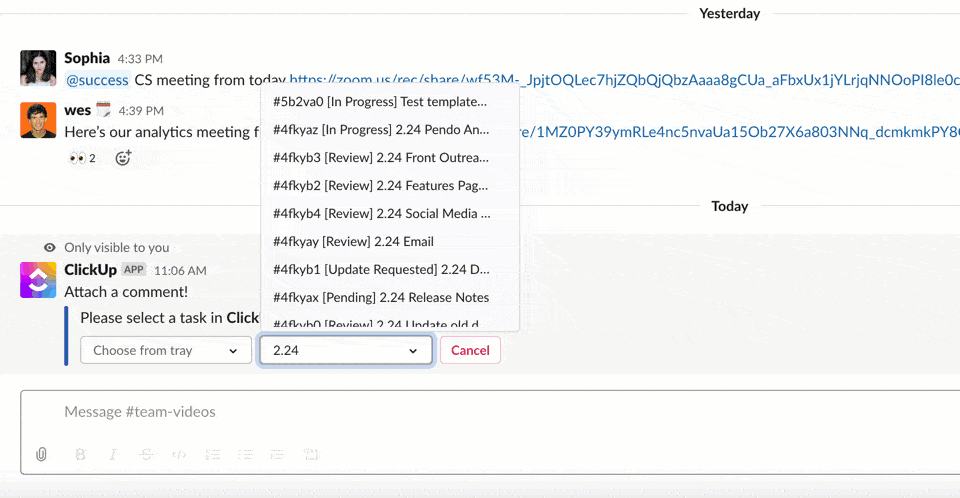This screenshot has height=498, width=960.
Task: Start a bulleted list in composer
Action: pyautogui.click(x=245, y=454)
